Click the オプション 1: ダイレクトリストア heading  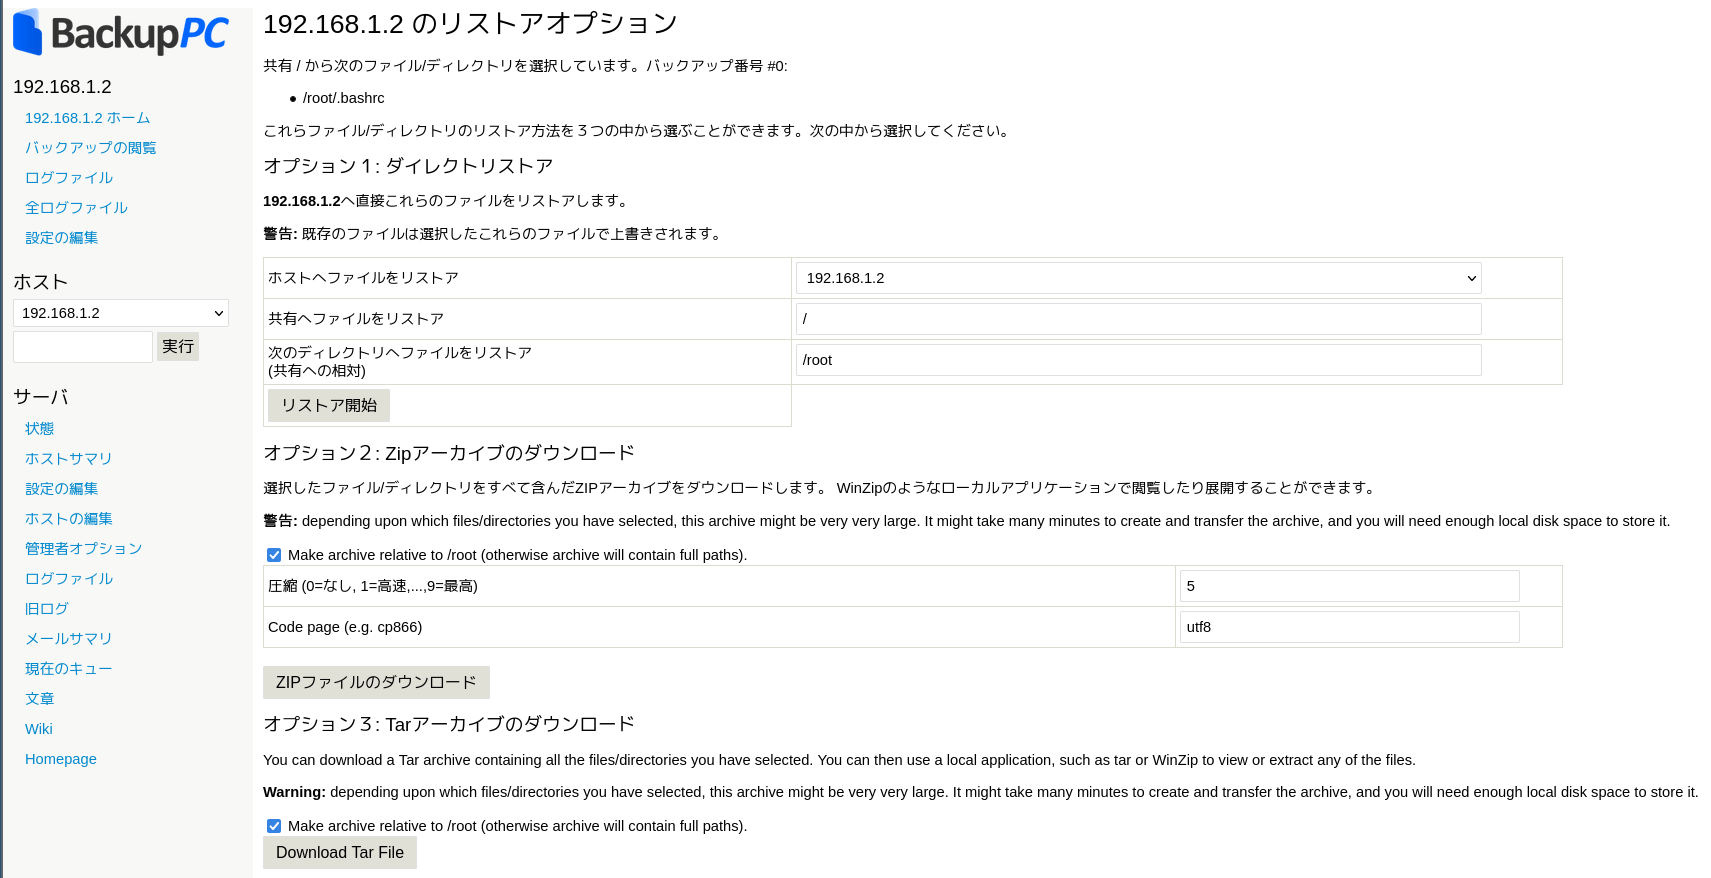(x=408, y=166)
